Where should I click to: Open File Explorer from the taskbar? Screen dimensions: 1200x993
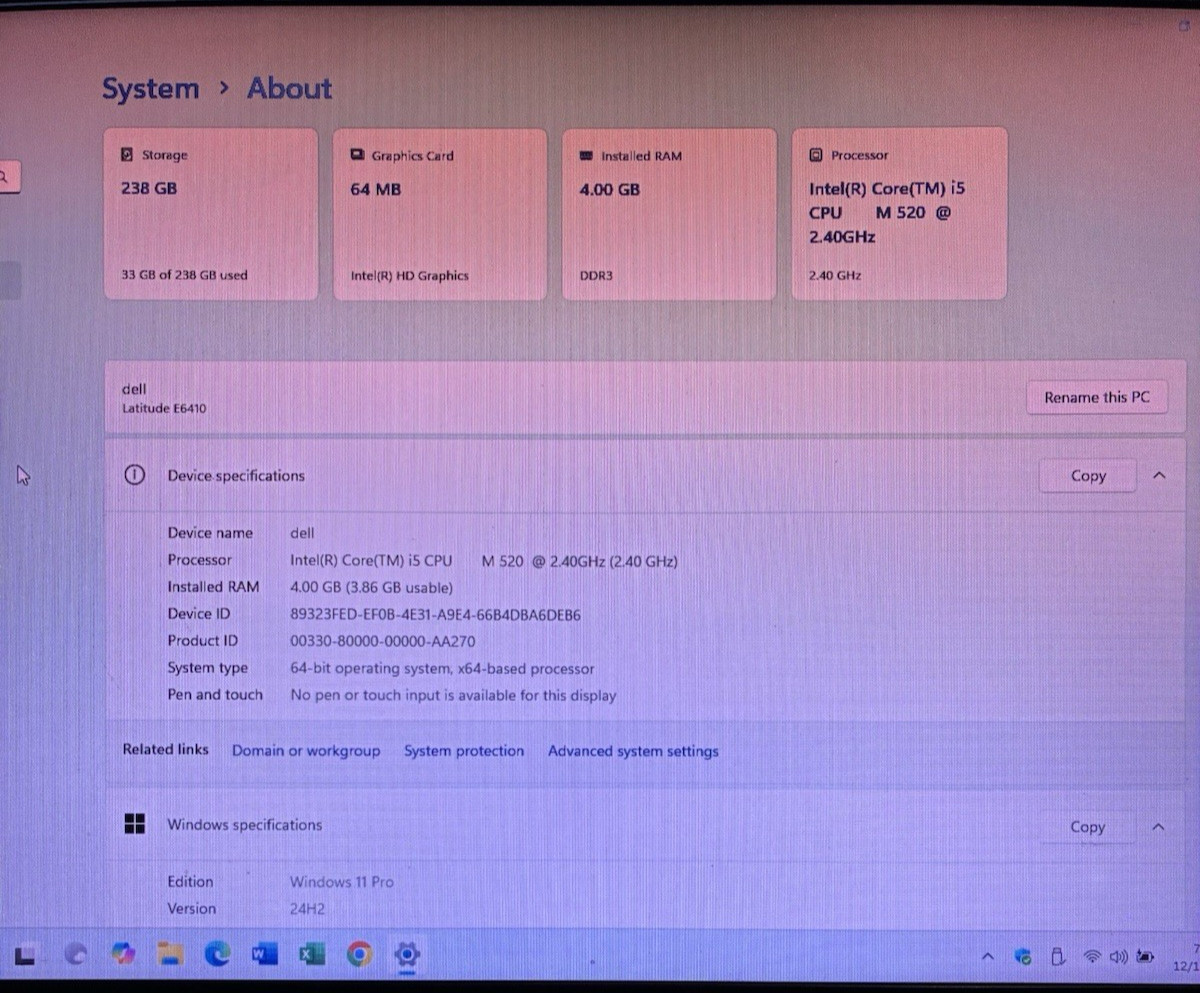click(170, 954)
